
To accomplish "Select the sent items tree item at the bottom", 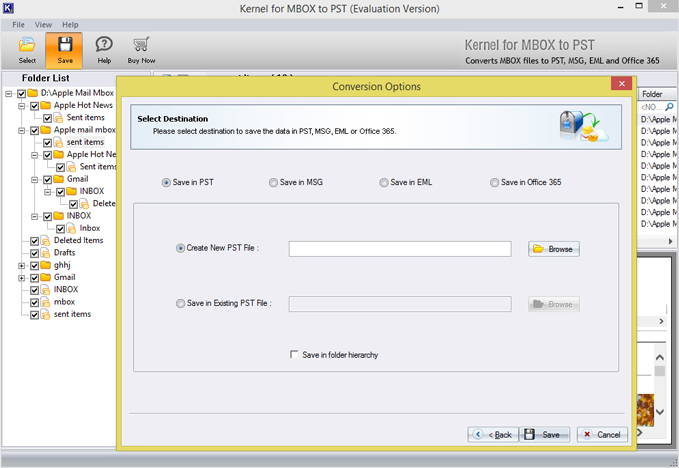I will point(72,314).
